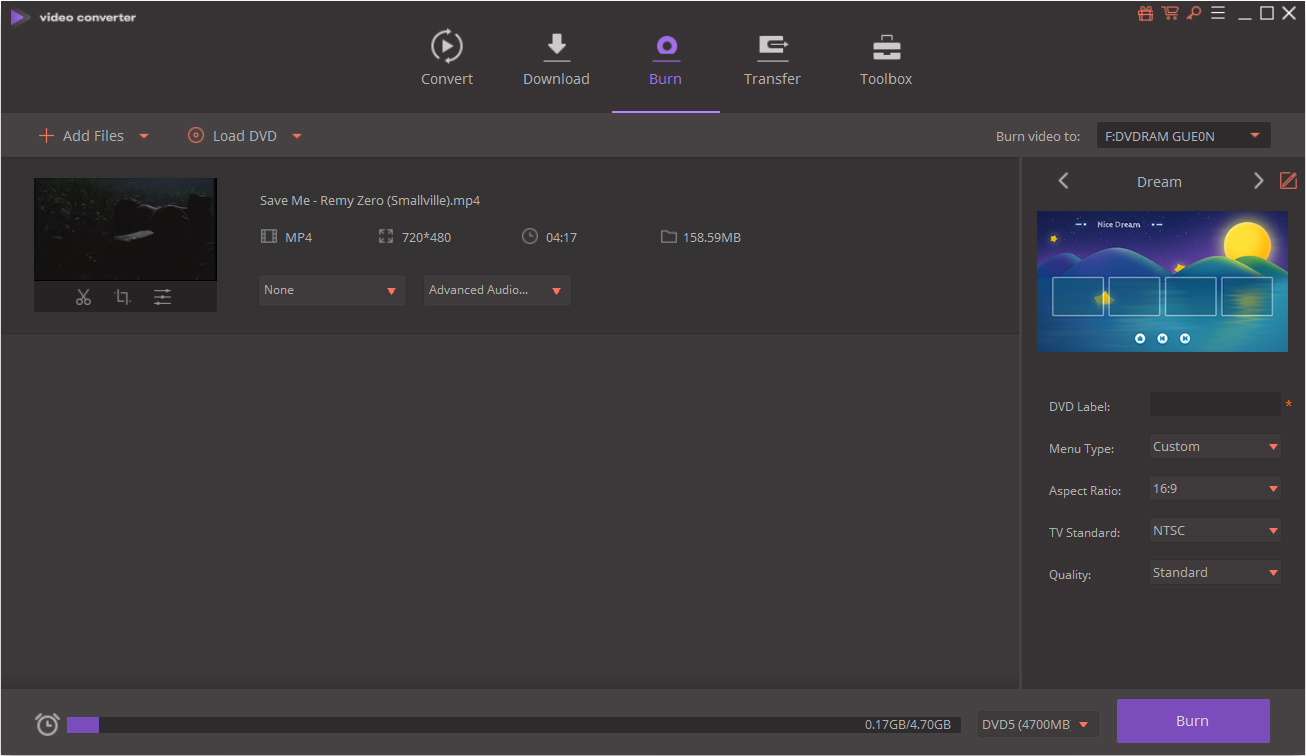Switch to the Download tab
This screenshot has width=1306, height=756.
pos(556,59)
